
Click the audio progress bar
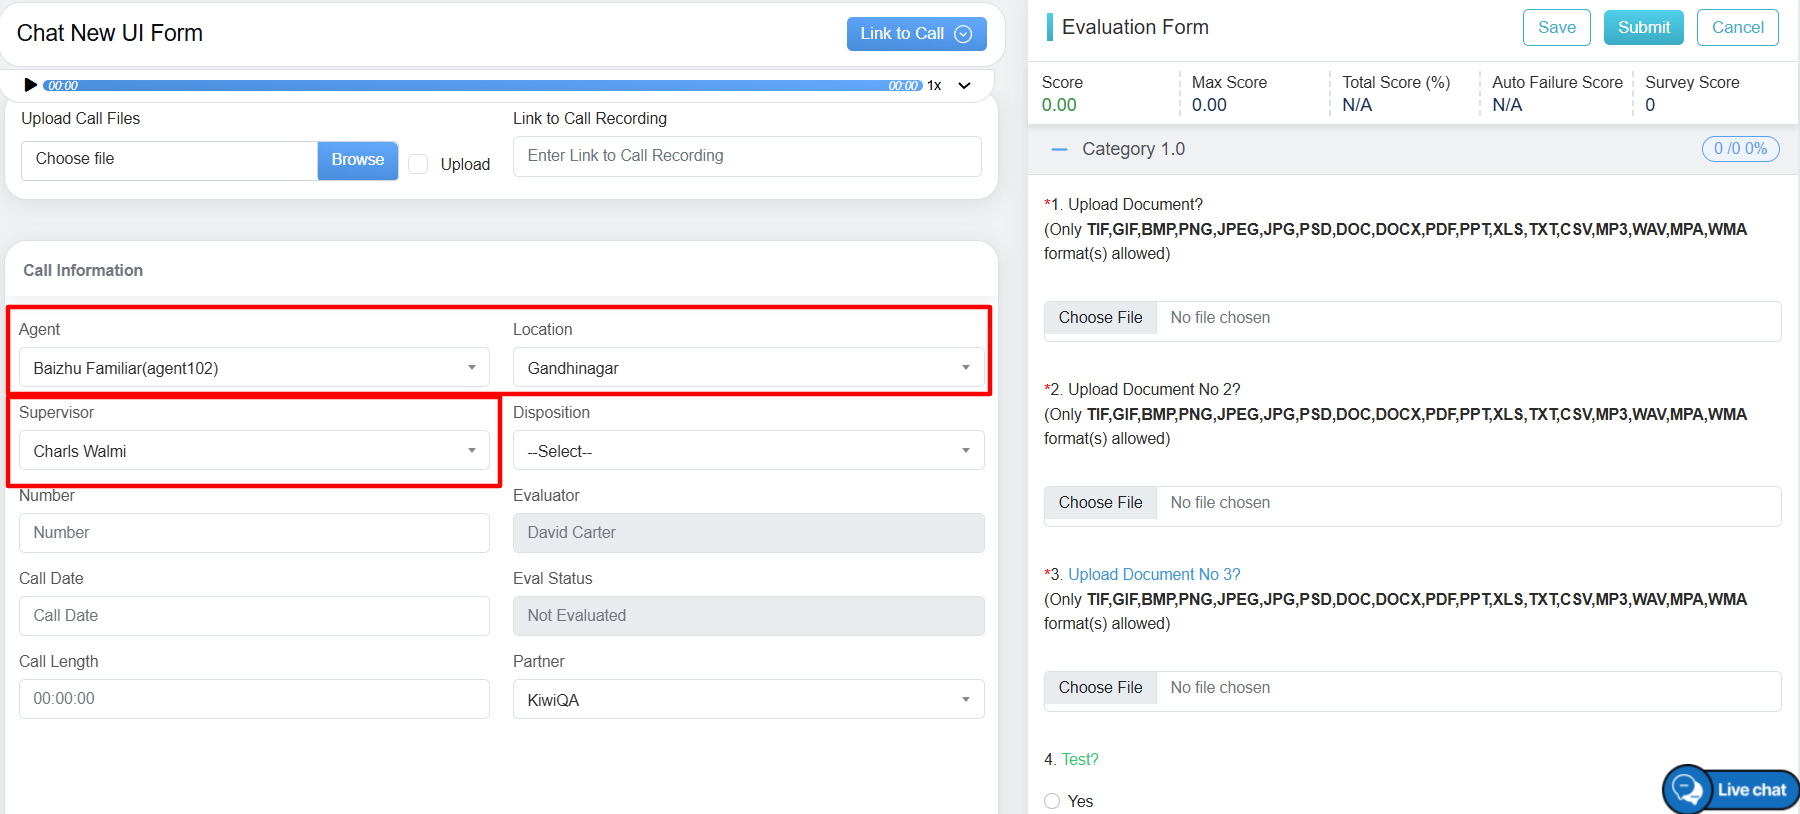click(480, 86)
